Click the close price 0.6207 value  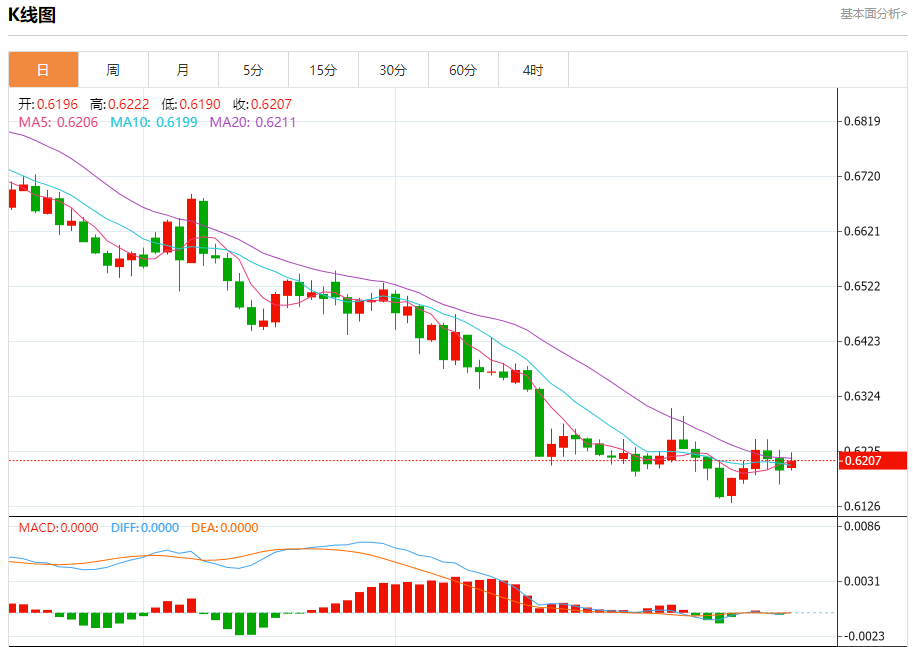(x=271, y=104)
